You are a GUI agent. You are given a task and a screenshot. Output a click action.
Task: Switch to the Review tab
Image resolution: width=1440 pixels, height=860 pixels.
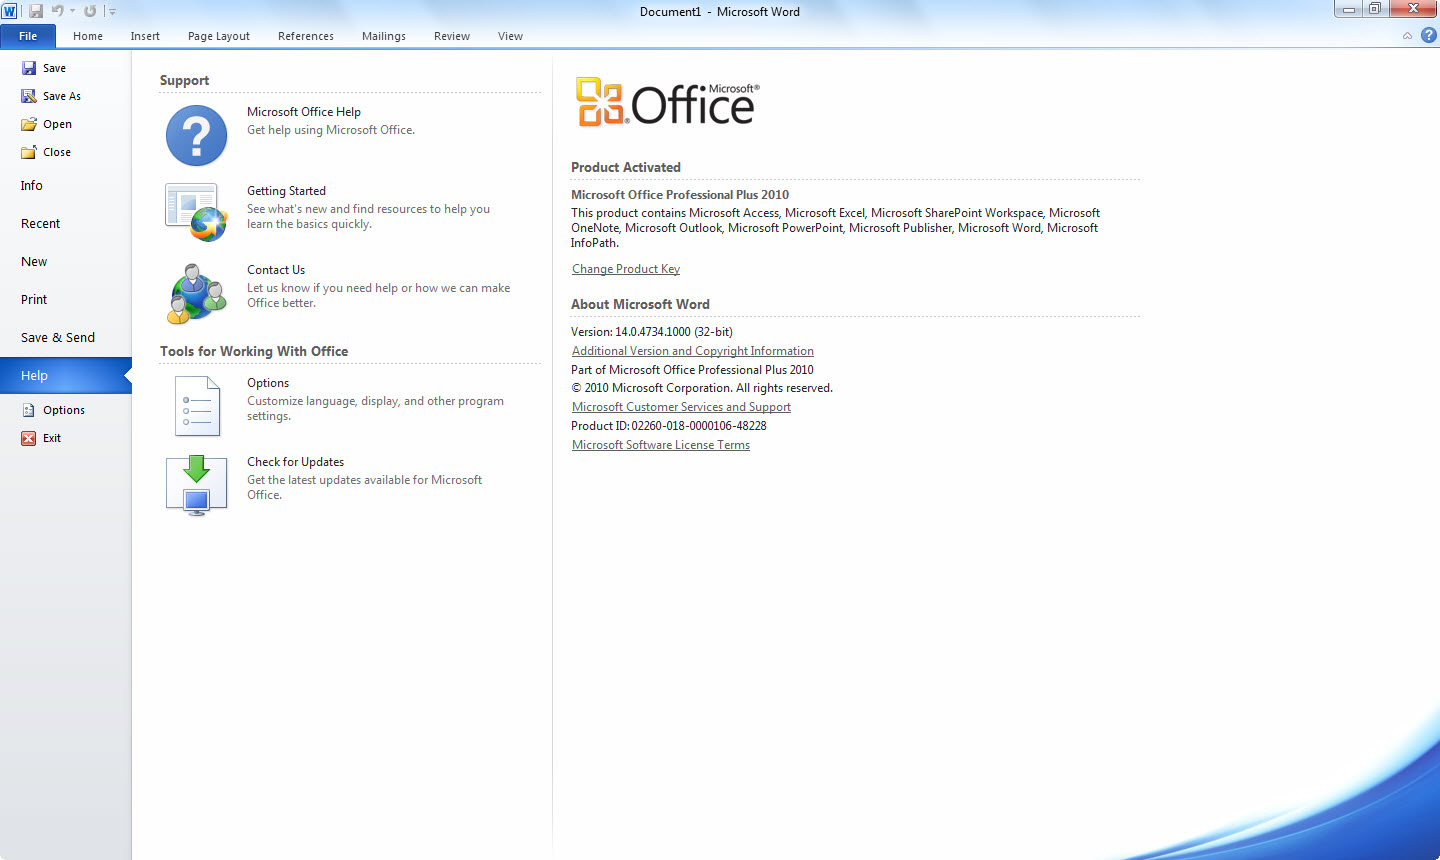coord(451,36)
